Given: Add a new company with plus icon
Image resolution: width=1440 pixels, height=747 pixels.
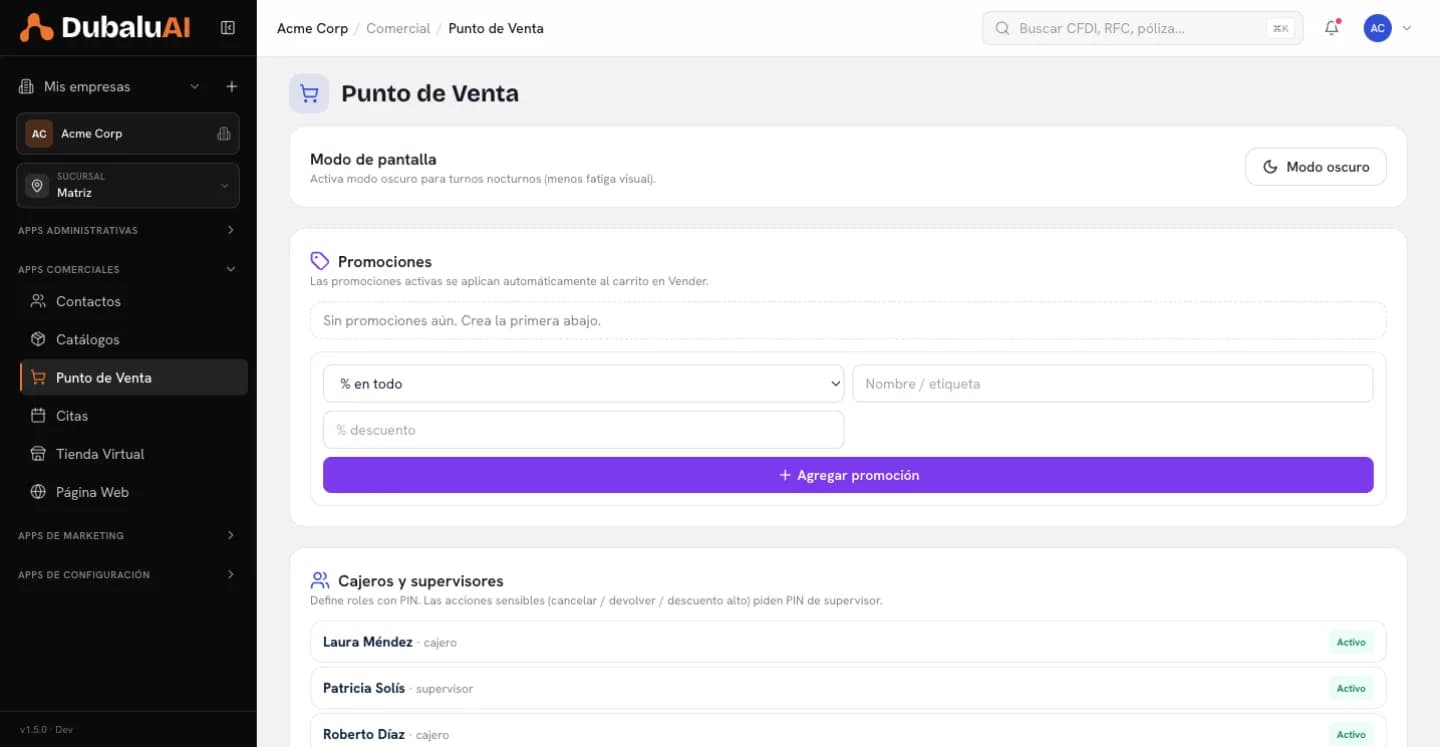Looking at the screenshot, I should (x=232, y=87).
